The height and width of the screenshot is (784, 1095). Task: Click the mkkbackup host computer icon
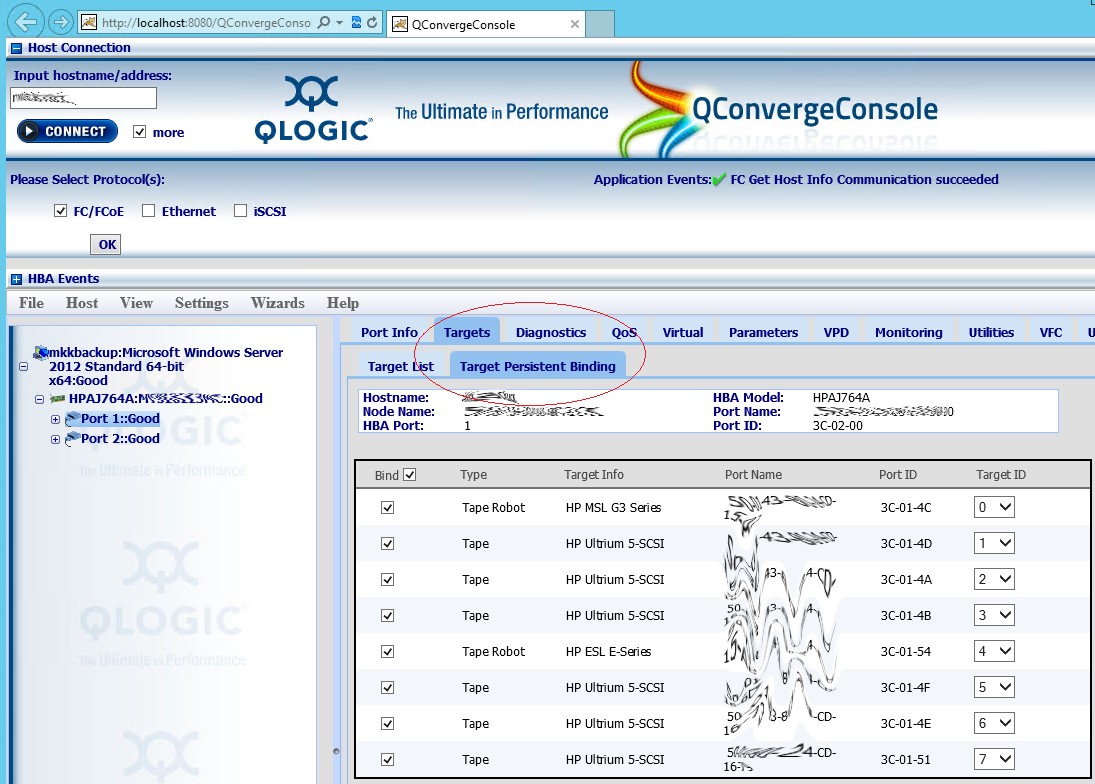click(41, 352)
